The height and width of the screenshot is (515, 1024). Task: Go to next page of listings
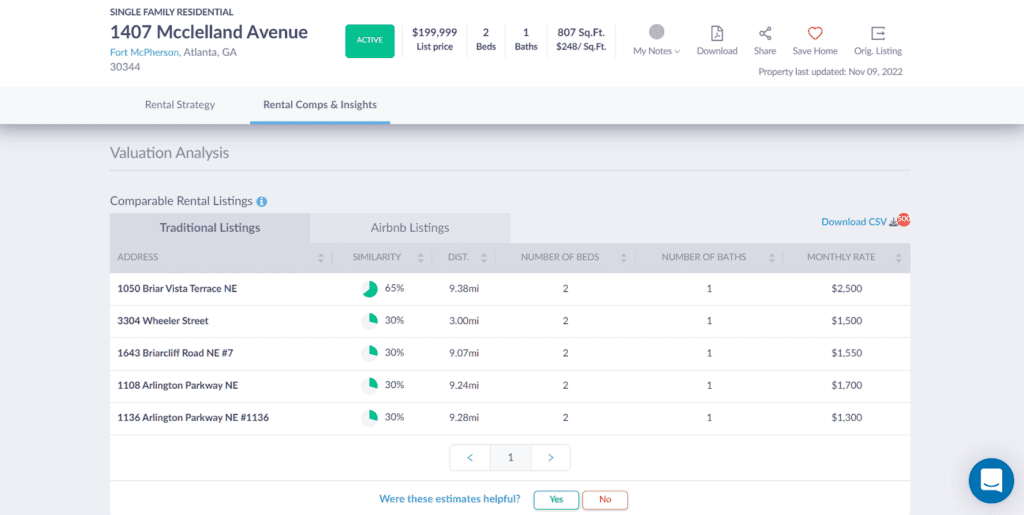550,457
